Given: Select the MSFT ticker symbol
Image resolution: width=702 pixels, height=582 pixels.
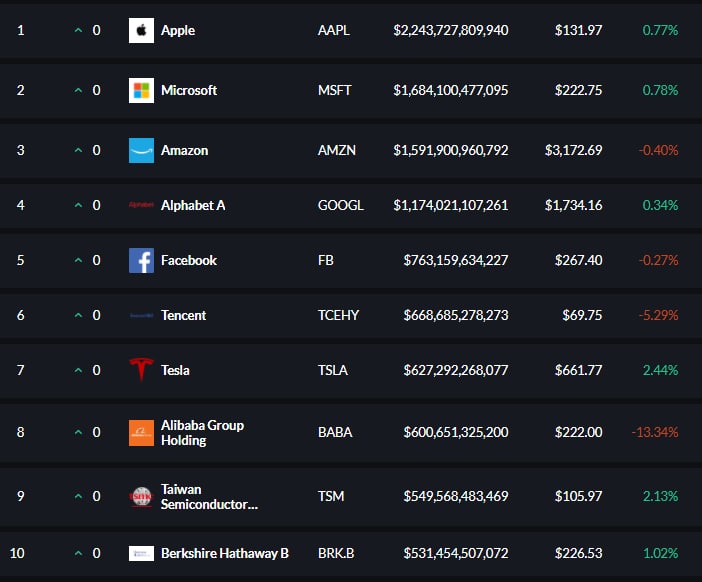Looking at the screenshot, I should click(x=334, y=90).
